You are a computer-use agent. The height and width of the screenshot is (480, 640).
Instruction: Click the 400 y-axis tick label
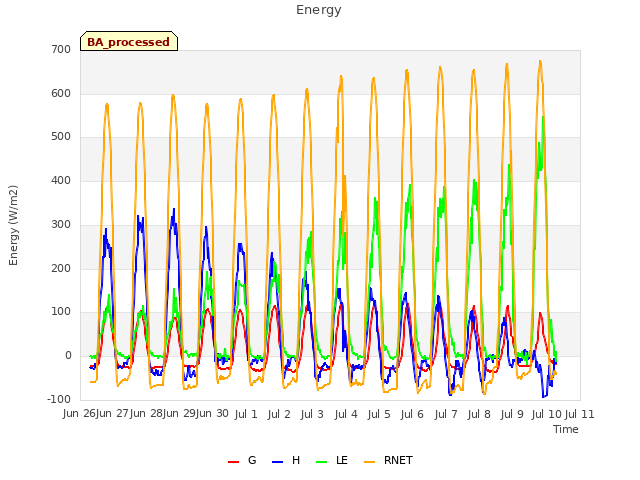[x=61, y=180]
